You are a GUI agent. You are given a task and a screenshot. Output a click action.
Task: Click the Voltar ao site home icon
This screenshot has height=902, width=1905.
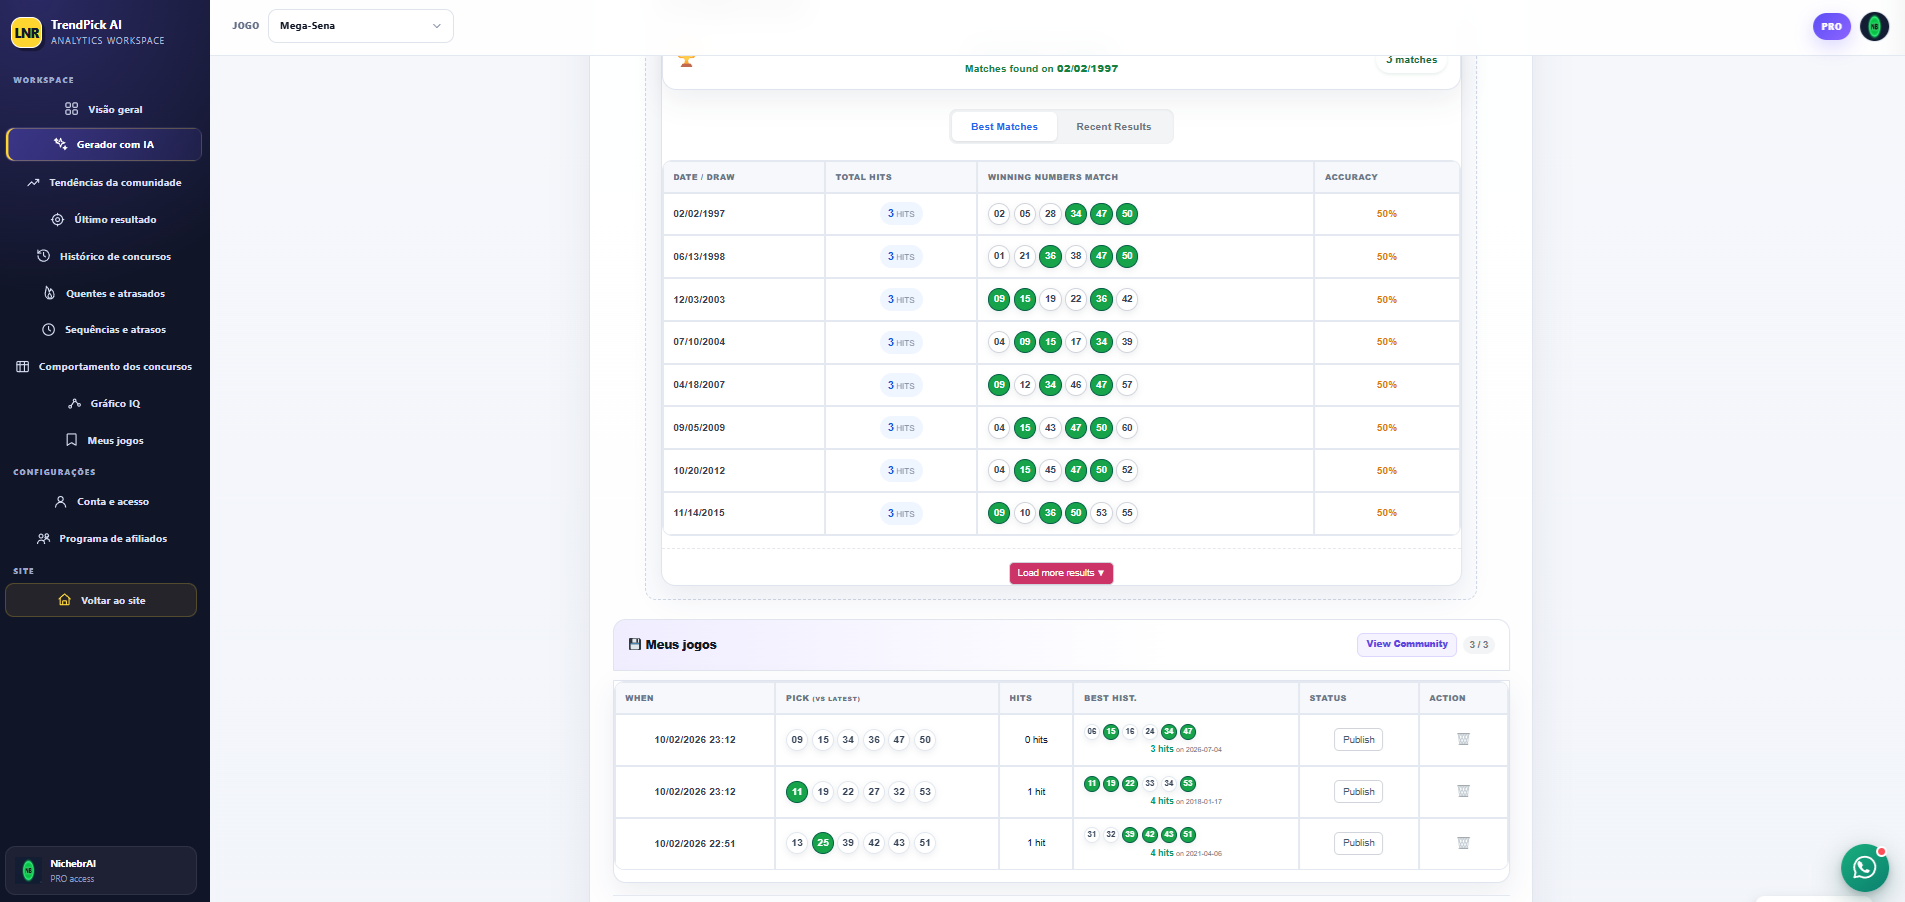pos(64,601)
